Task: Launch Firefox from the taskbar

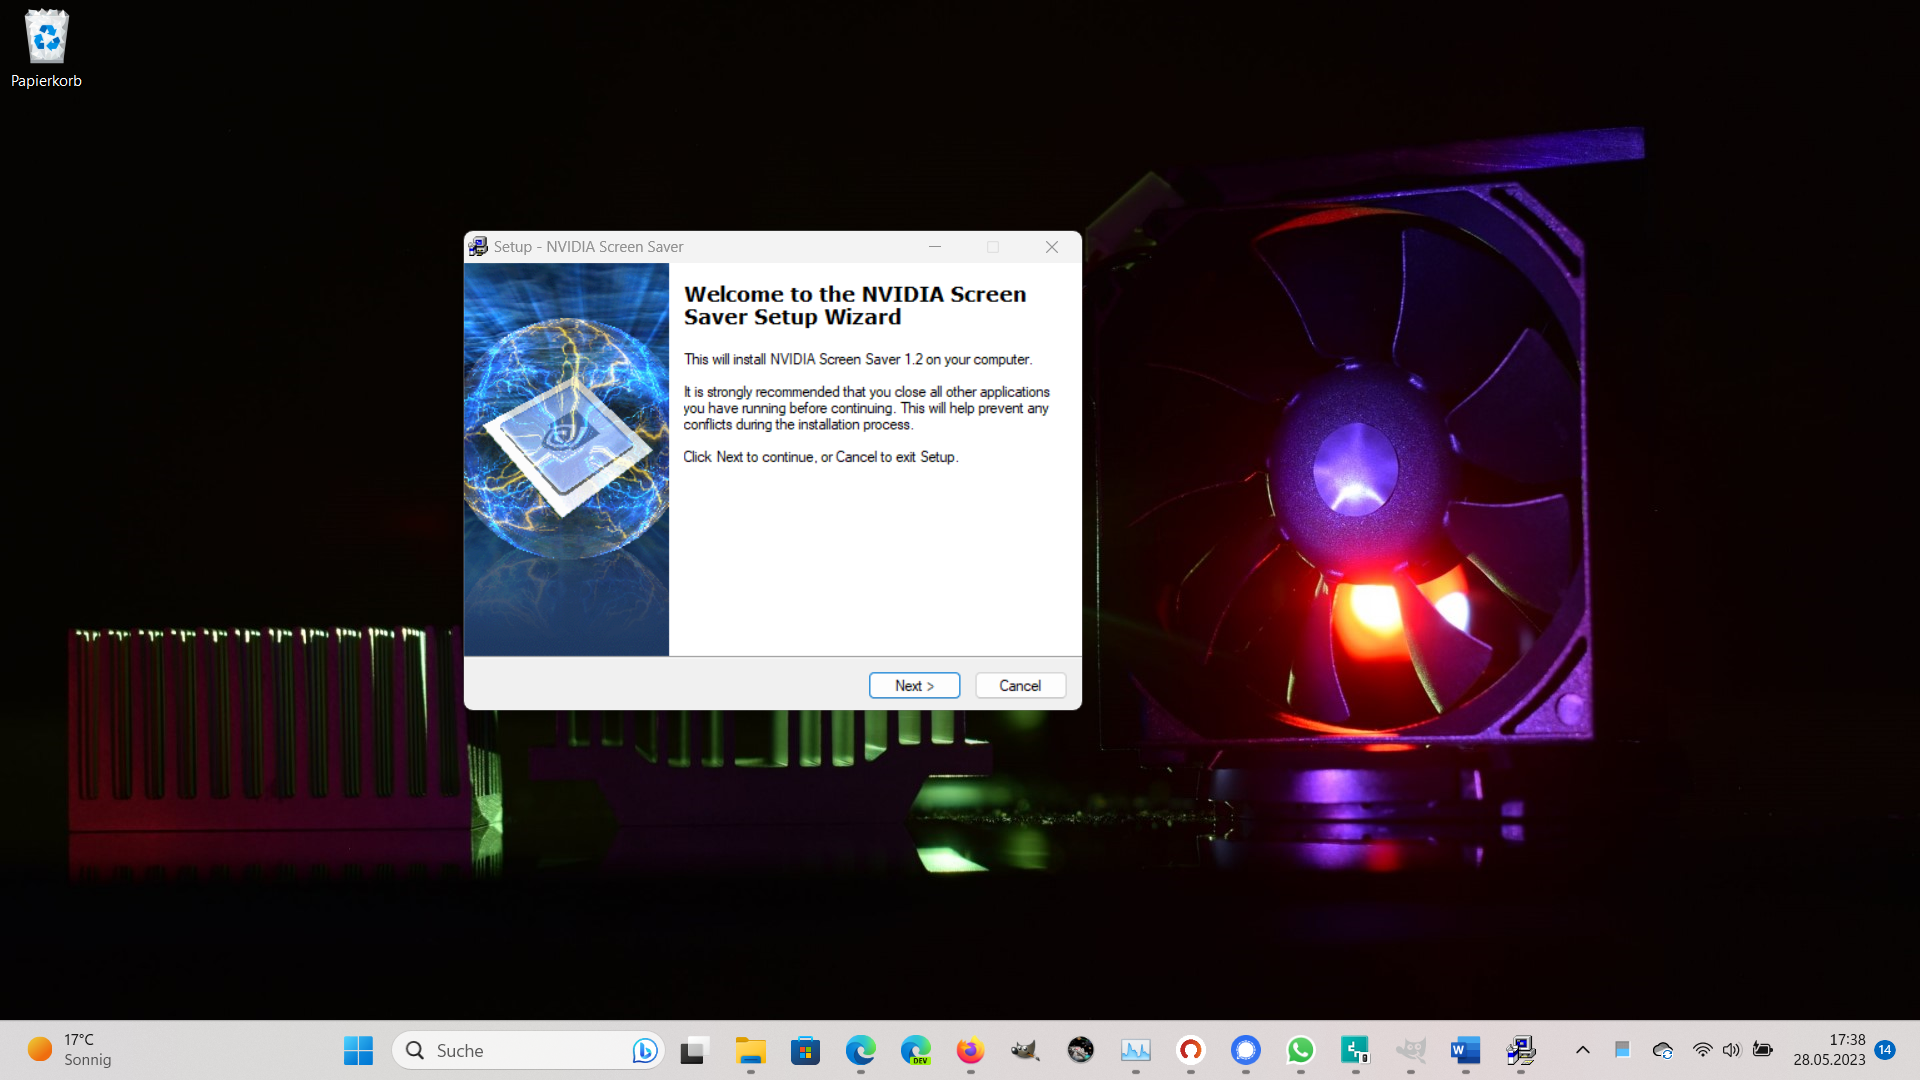Action: click(970, 1050)
